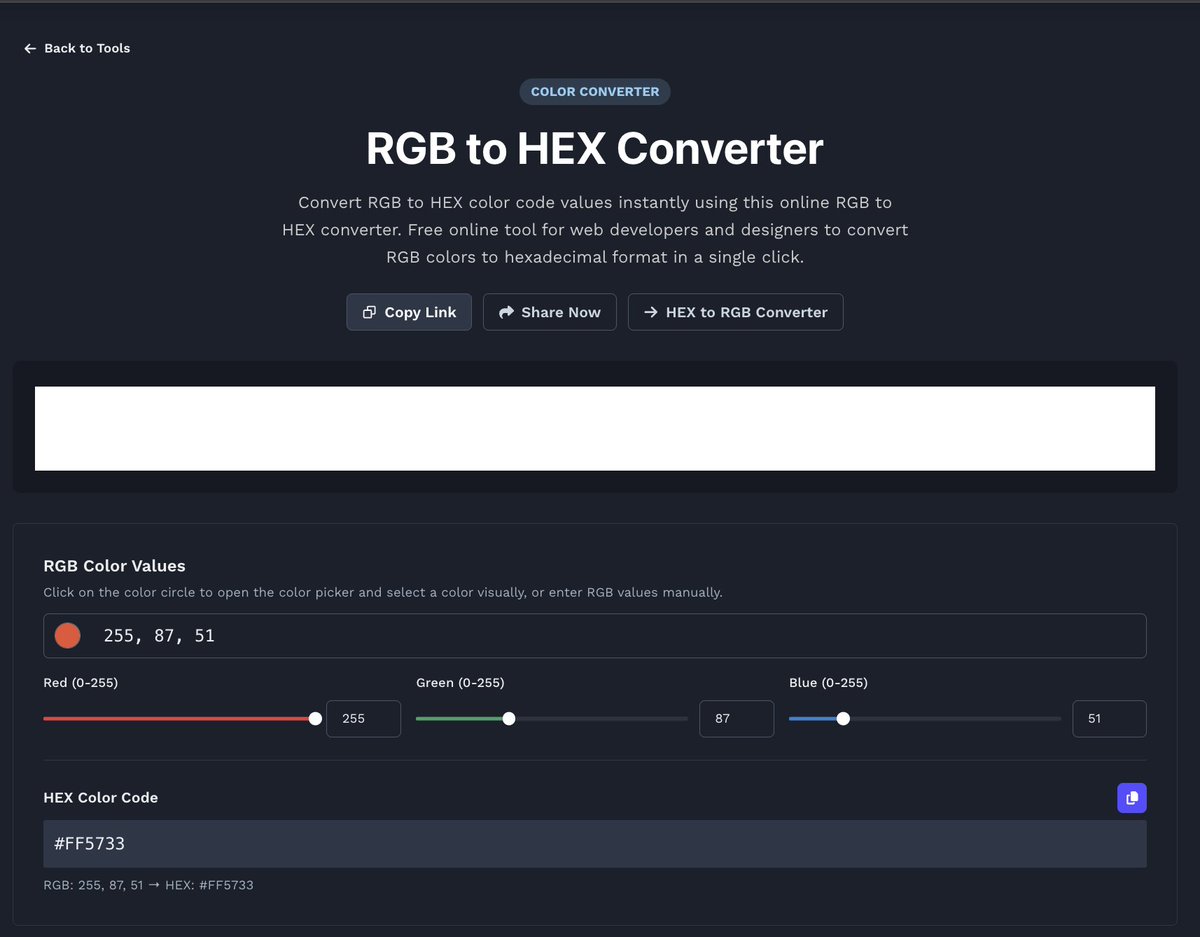Click the RGB to HEX summary line

(148, 885)
